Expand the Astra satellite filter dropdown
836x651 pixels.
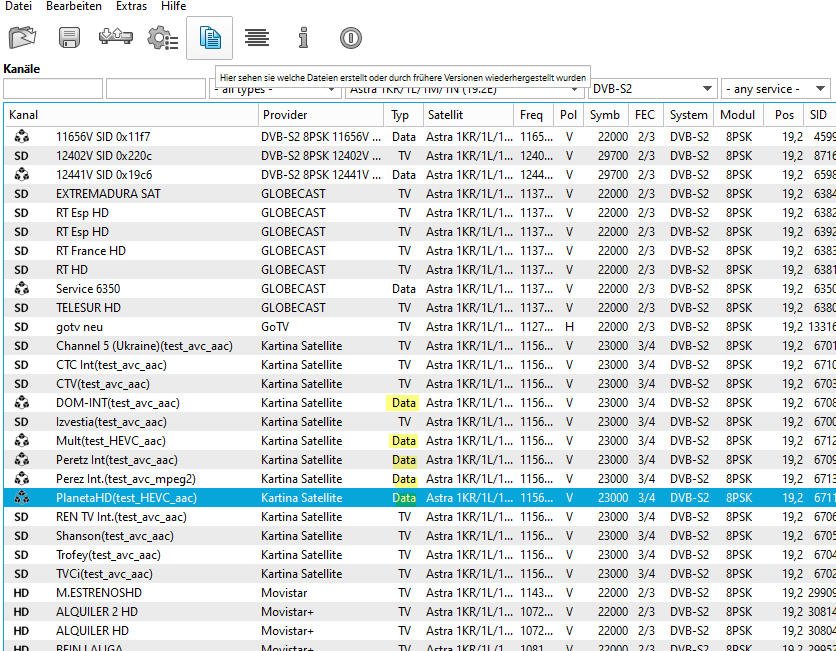[x=464, y=90]
